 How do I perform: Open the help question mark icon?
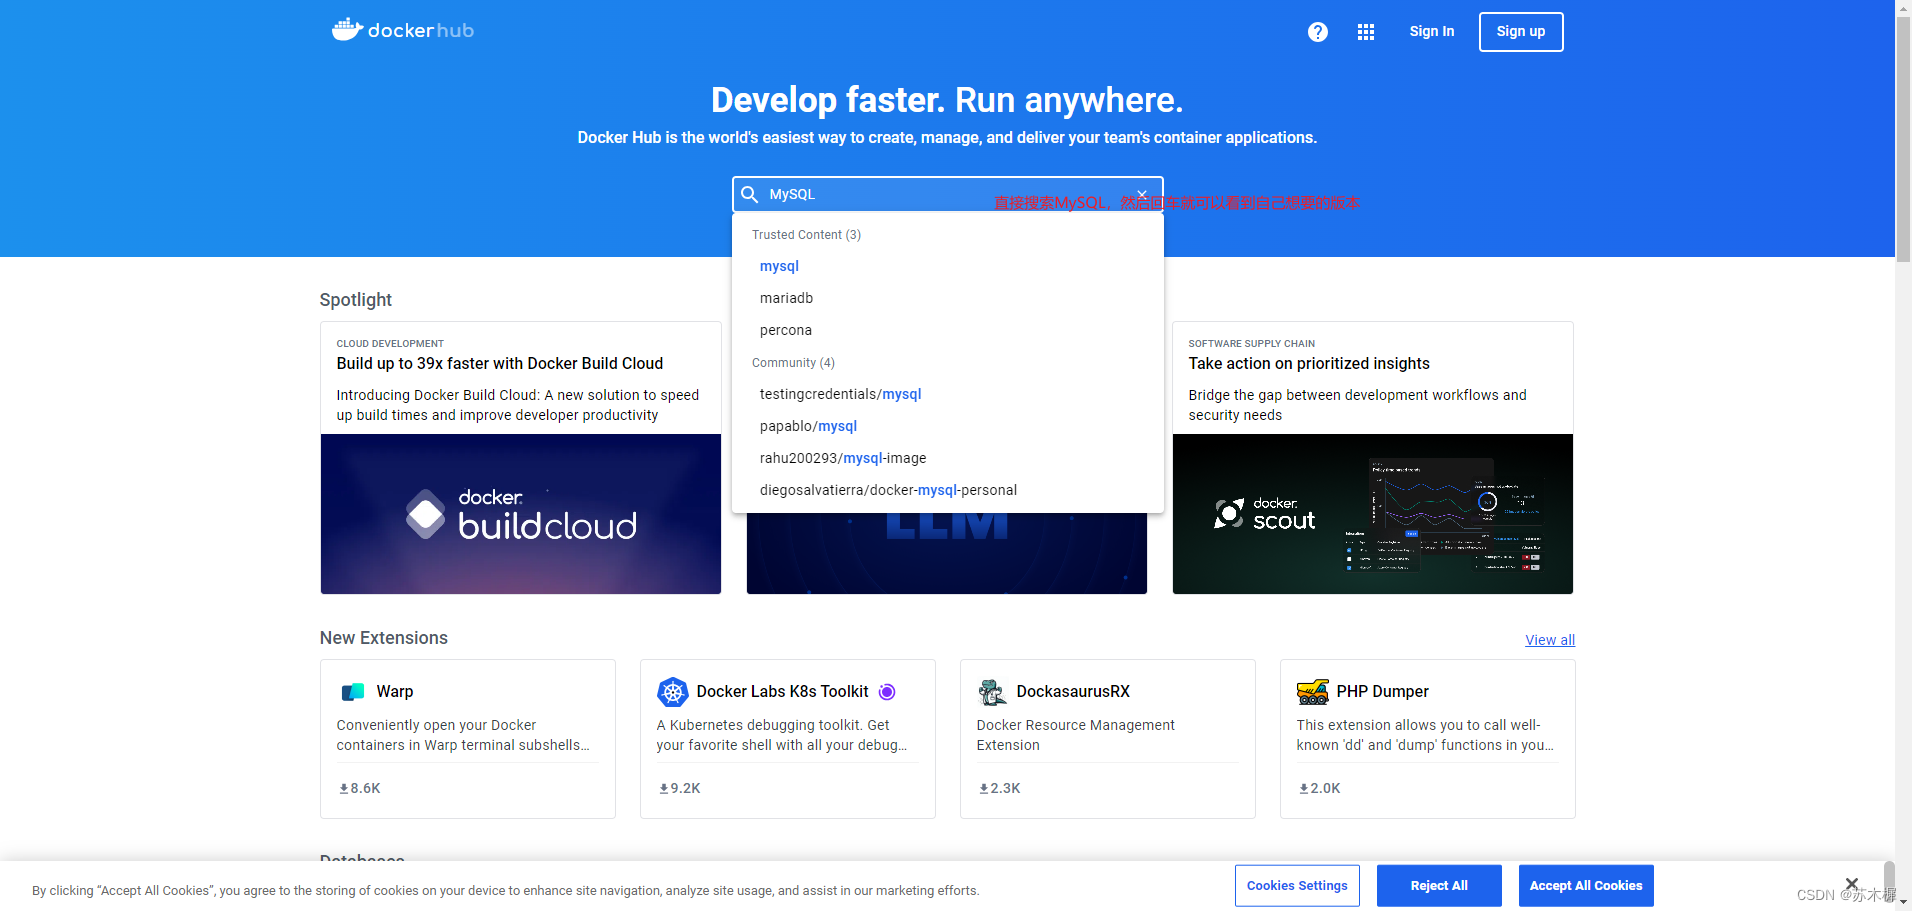[1318, 32]
